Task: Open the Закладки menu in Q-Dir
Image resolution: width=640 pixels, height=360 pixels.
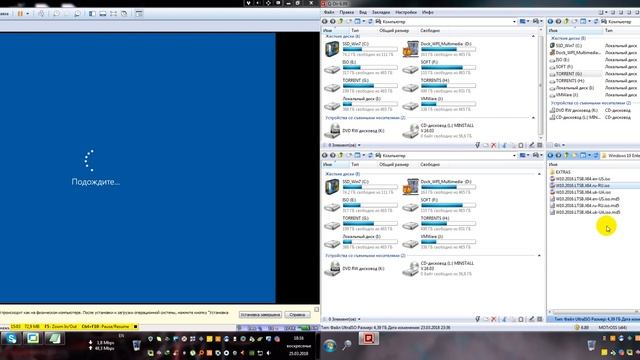Action: [381, 12]
